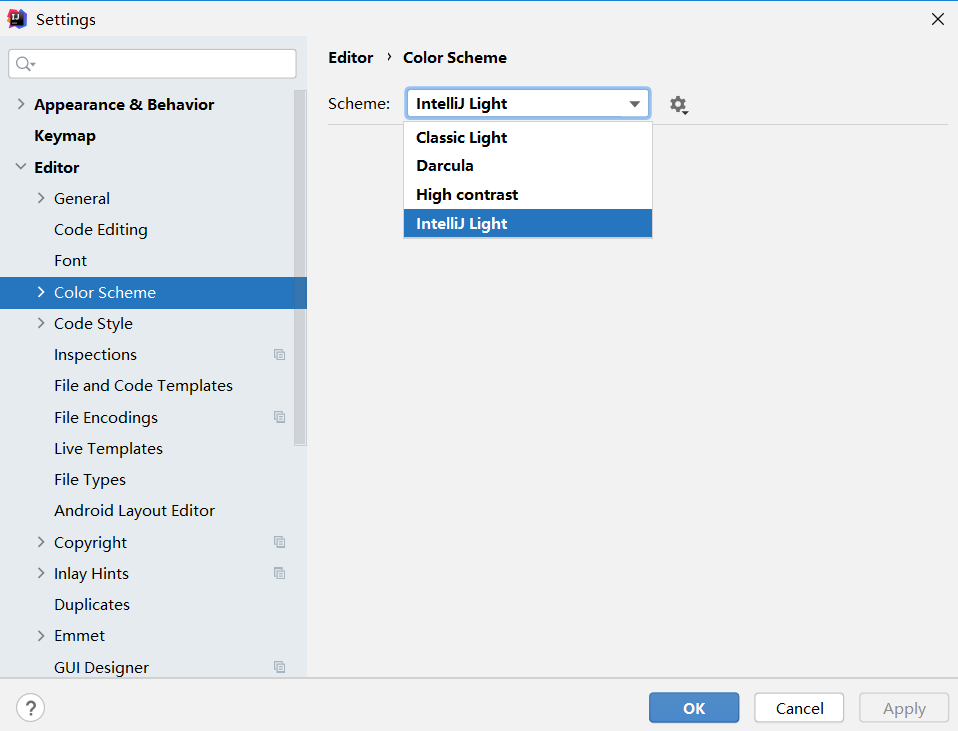
Task: Dismiss the dialog with Cancel
Action: pyautogui.click(x=798, y=707)
